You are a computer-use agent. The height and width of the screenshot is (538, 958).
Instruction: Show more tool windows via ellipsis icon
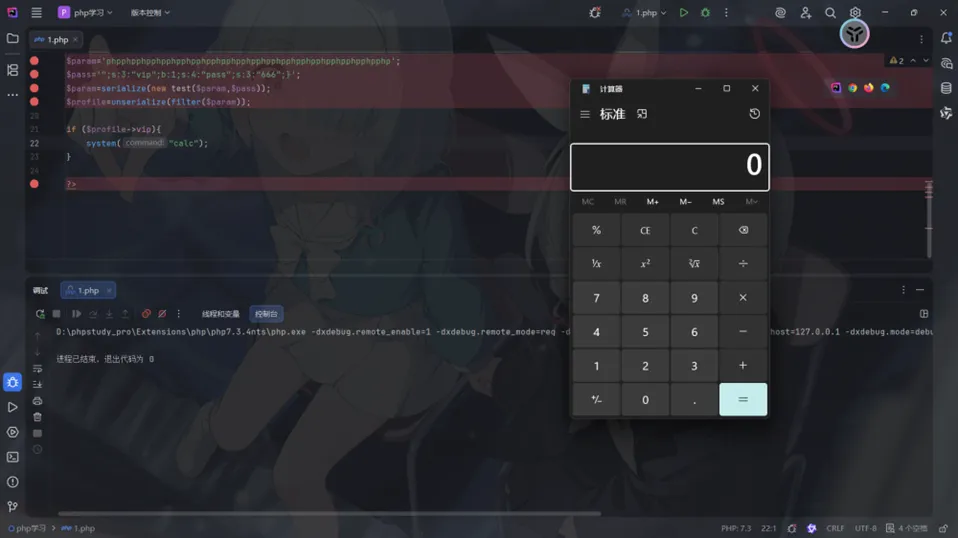point(12,95)
